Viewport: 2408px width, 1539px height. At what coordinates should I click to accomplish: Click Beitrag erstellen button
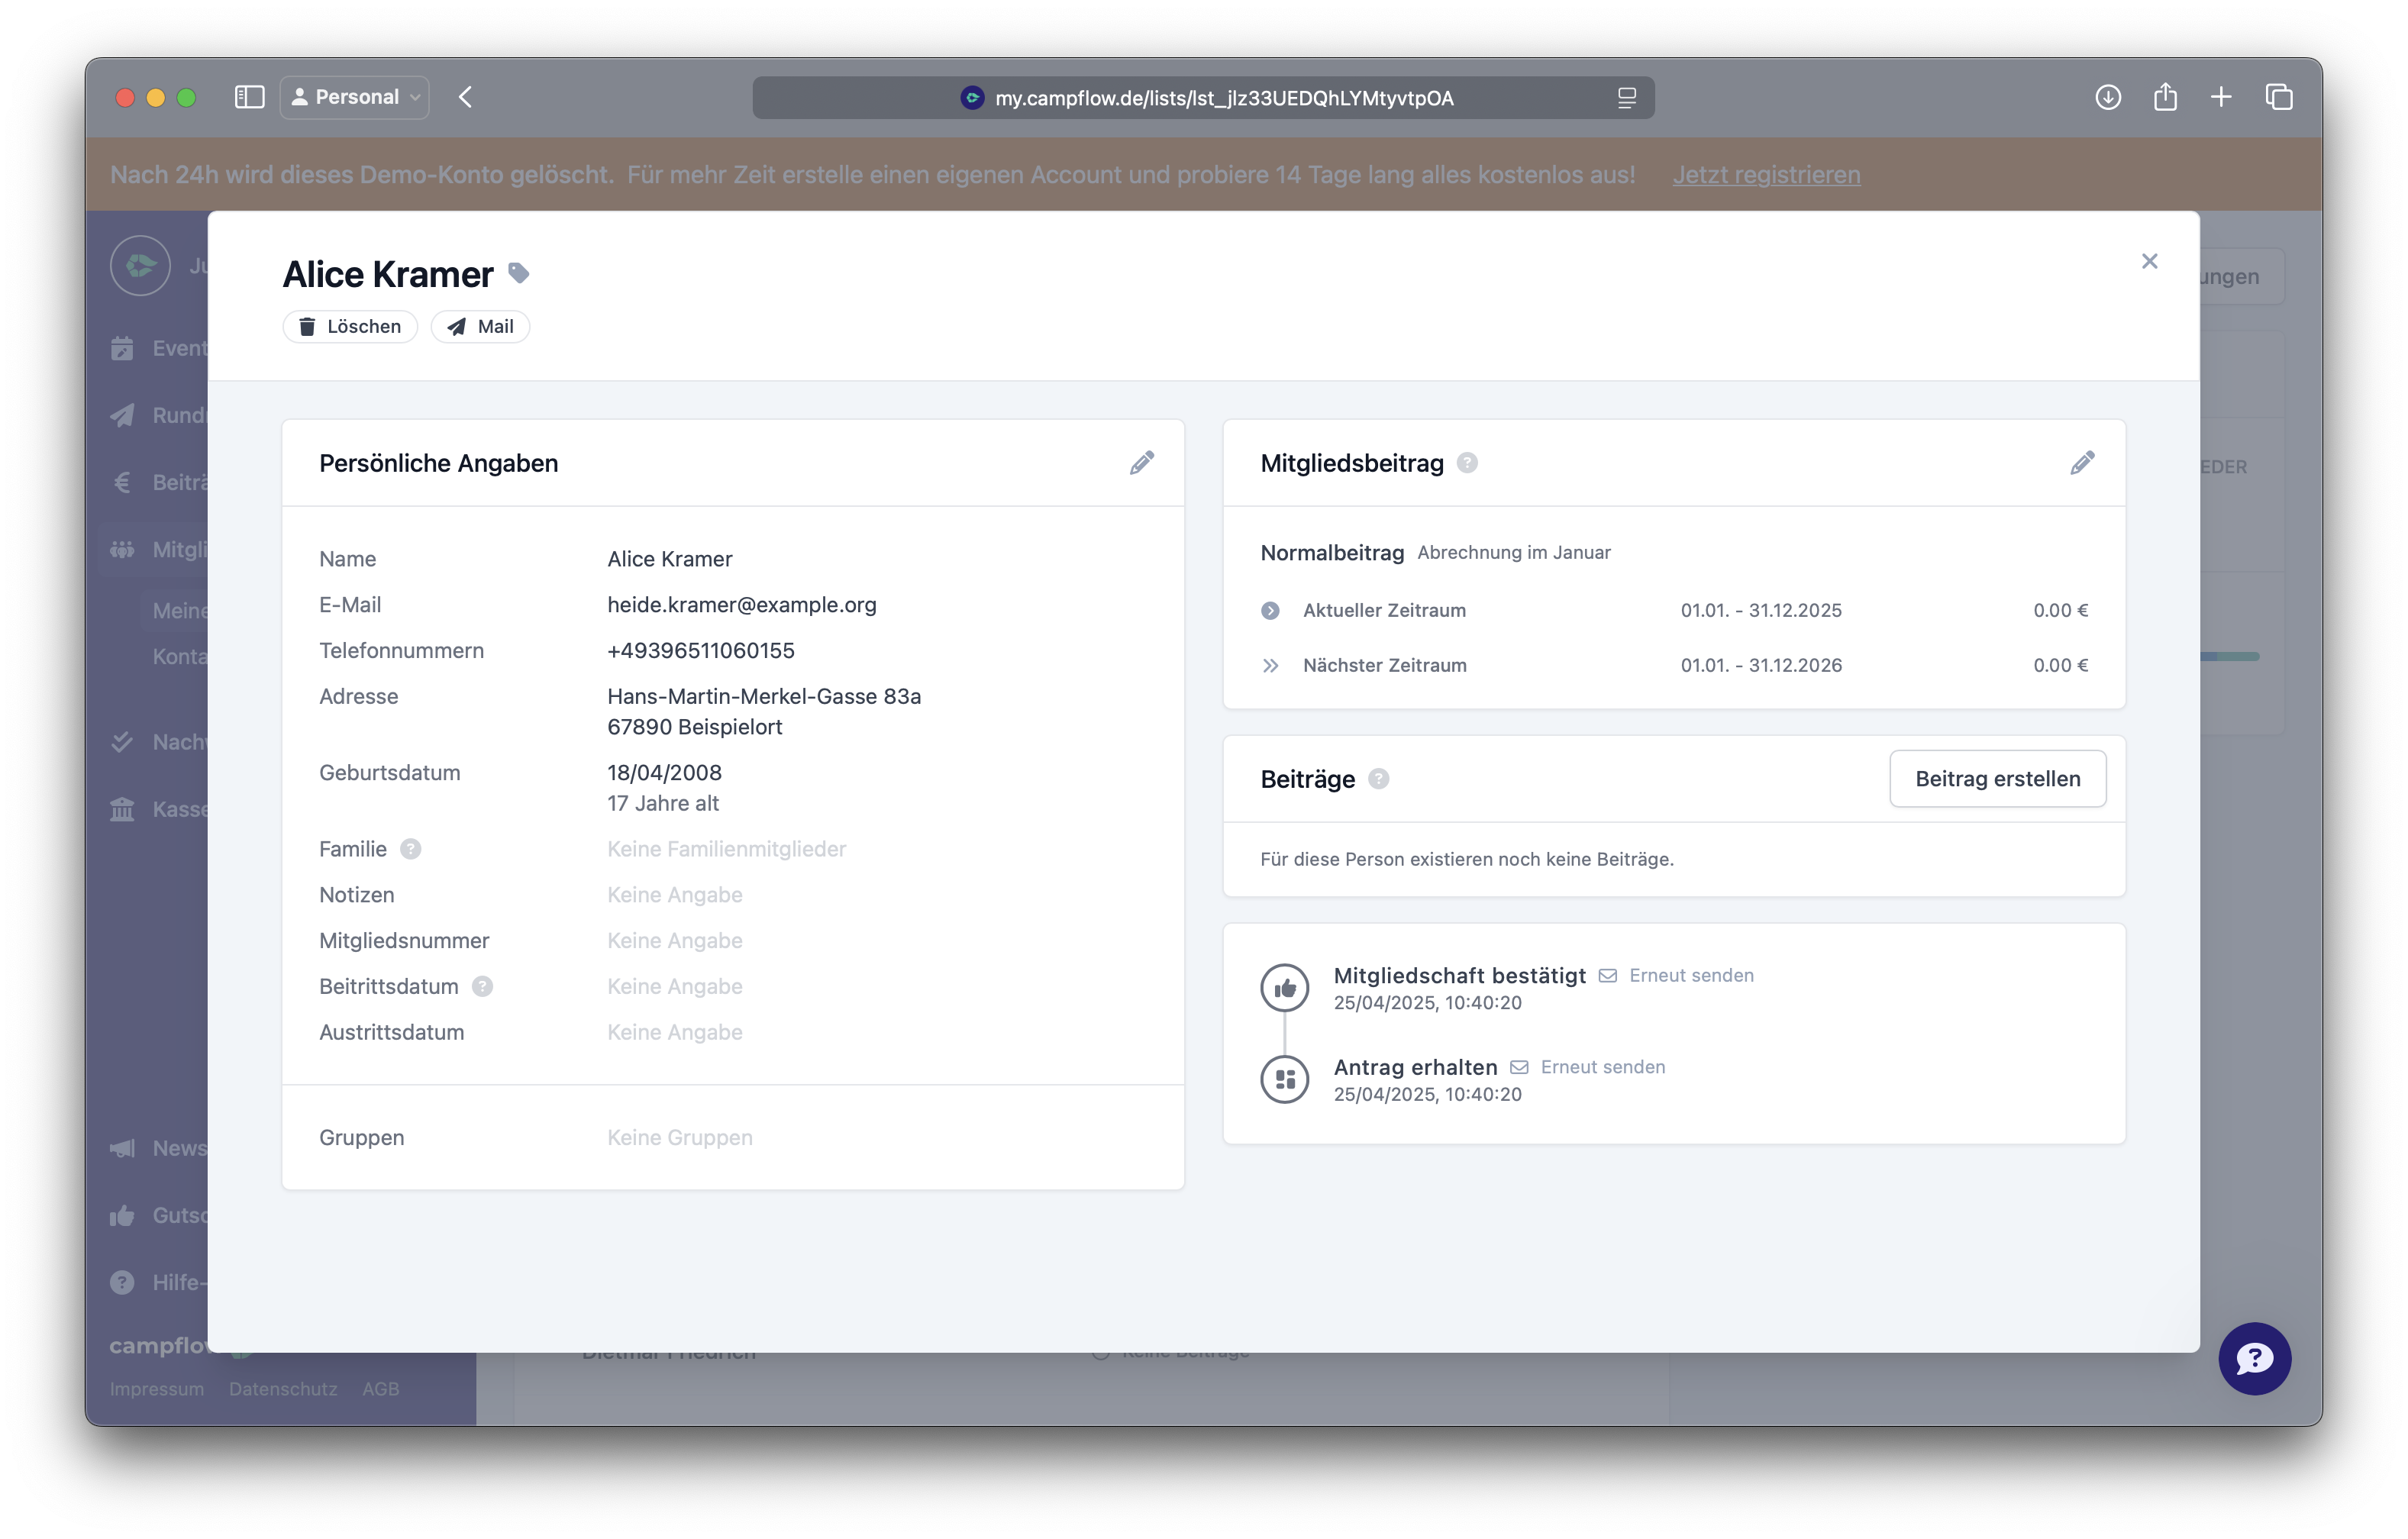[x=1997, y=779]
